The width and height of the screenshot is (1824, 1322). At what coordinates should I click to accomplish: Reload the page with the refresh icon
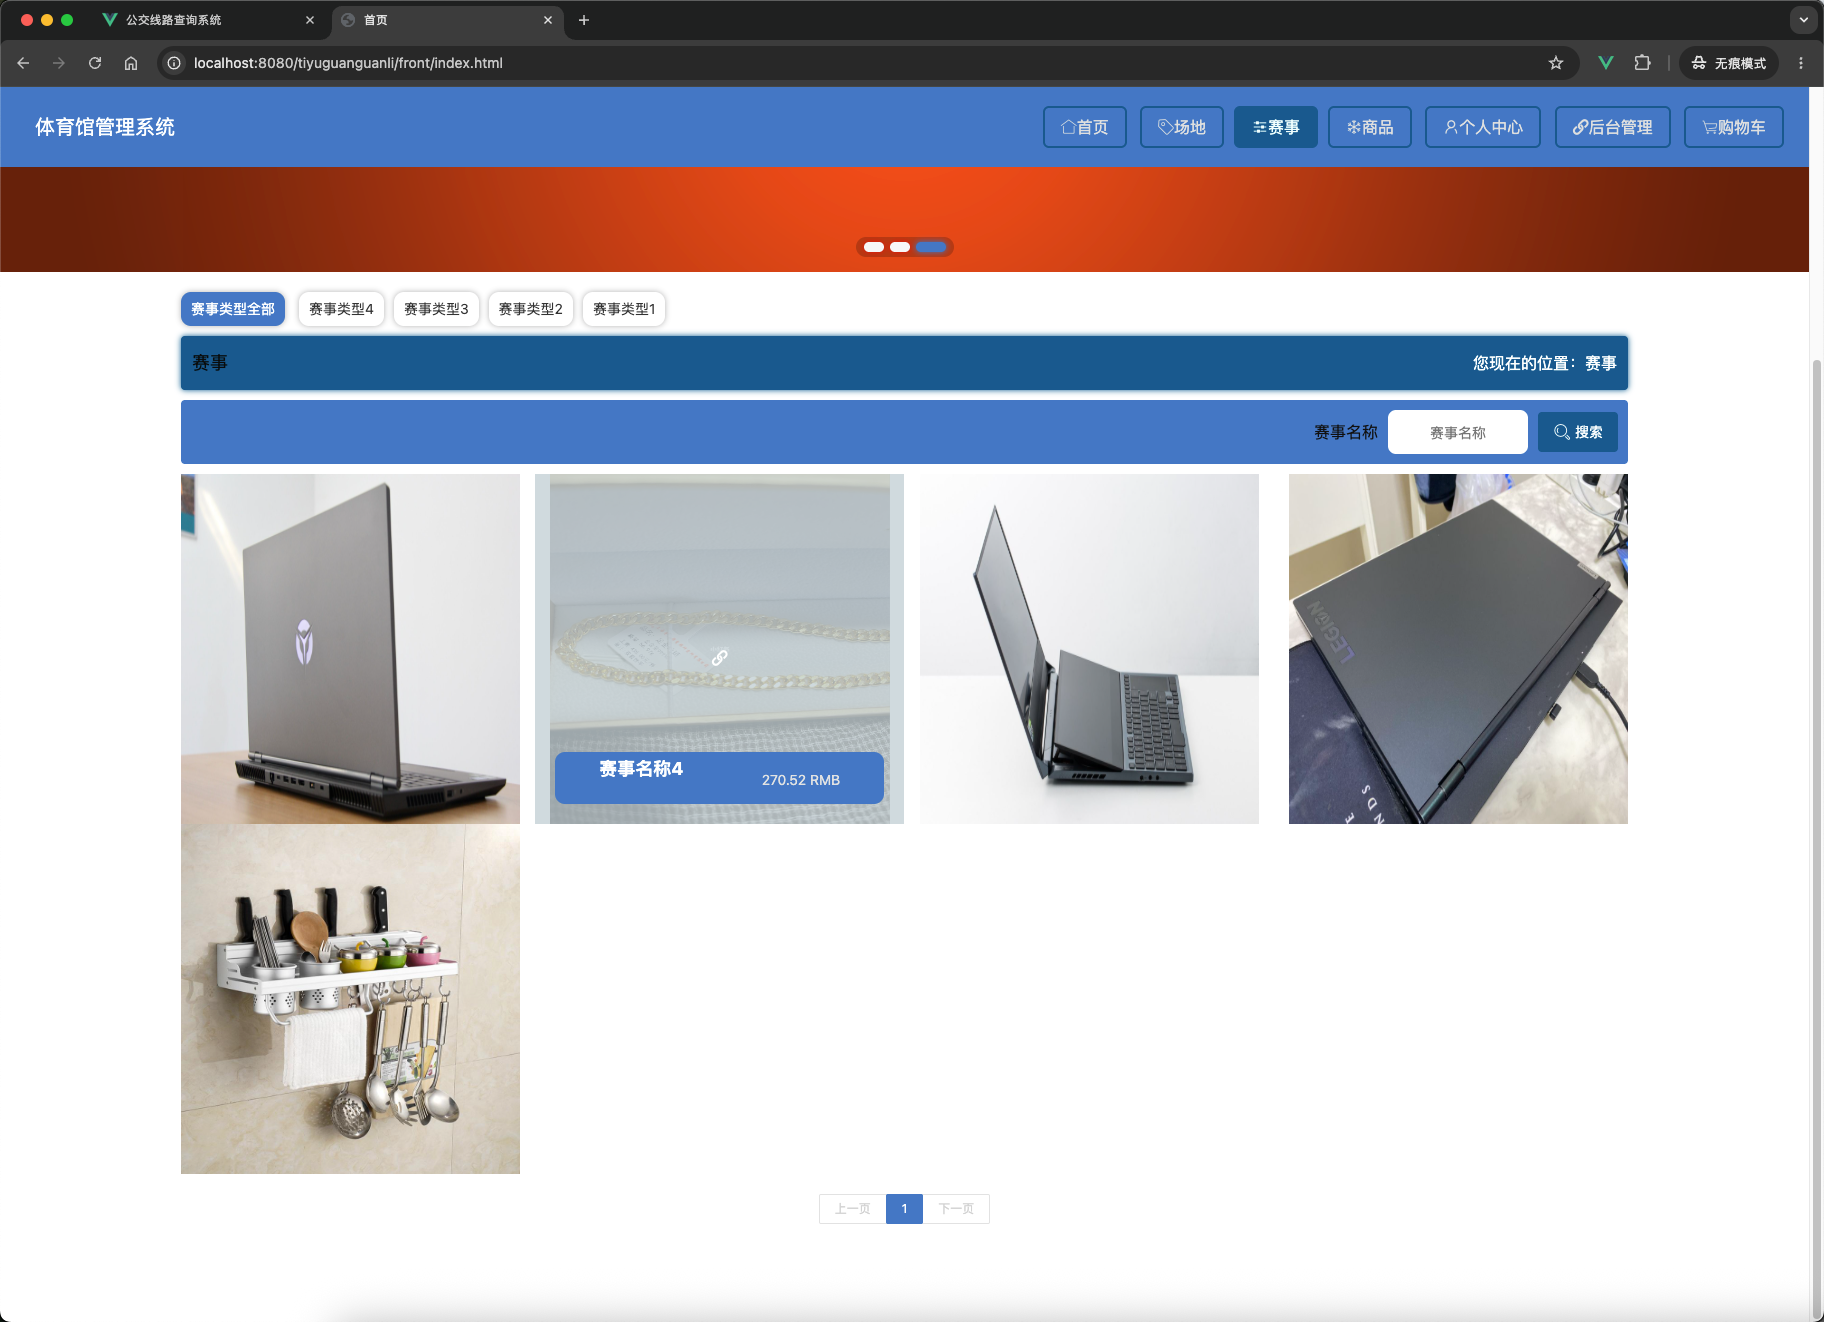pos(95,63)
